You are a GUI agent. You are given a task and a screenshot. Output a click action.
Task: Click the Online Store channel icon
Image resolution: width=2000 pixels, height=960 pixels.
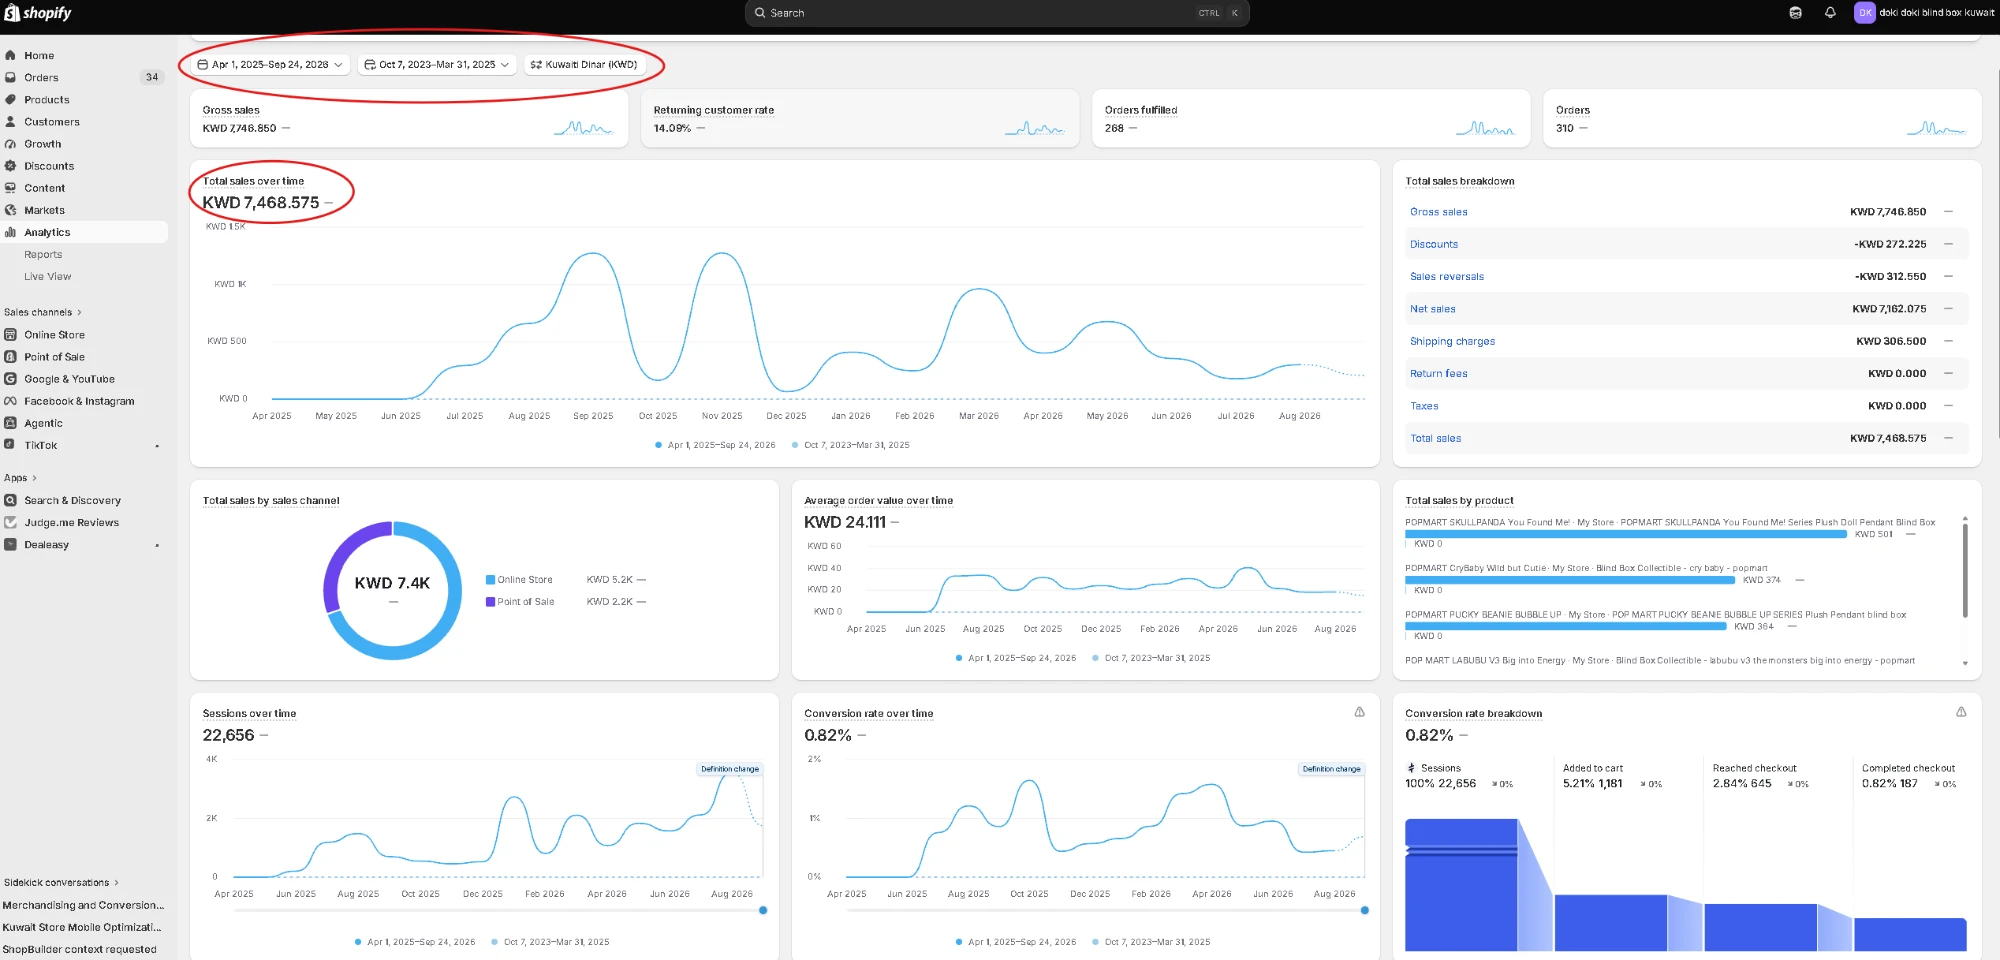click(10, 334)
